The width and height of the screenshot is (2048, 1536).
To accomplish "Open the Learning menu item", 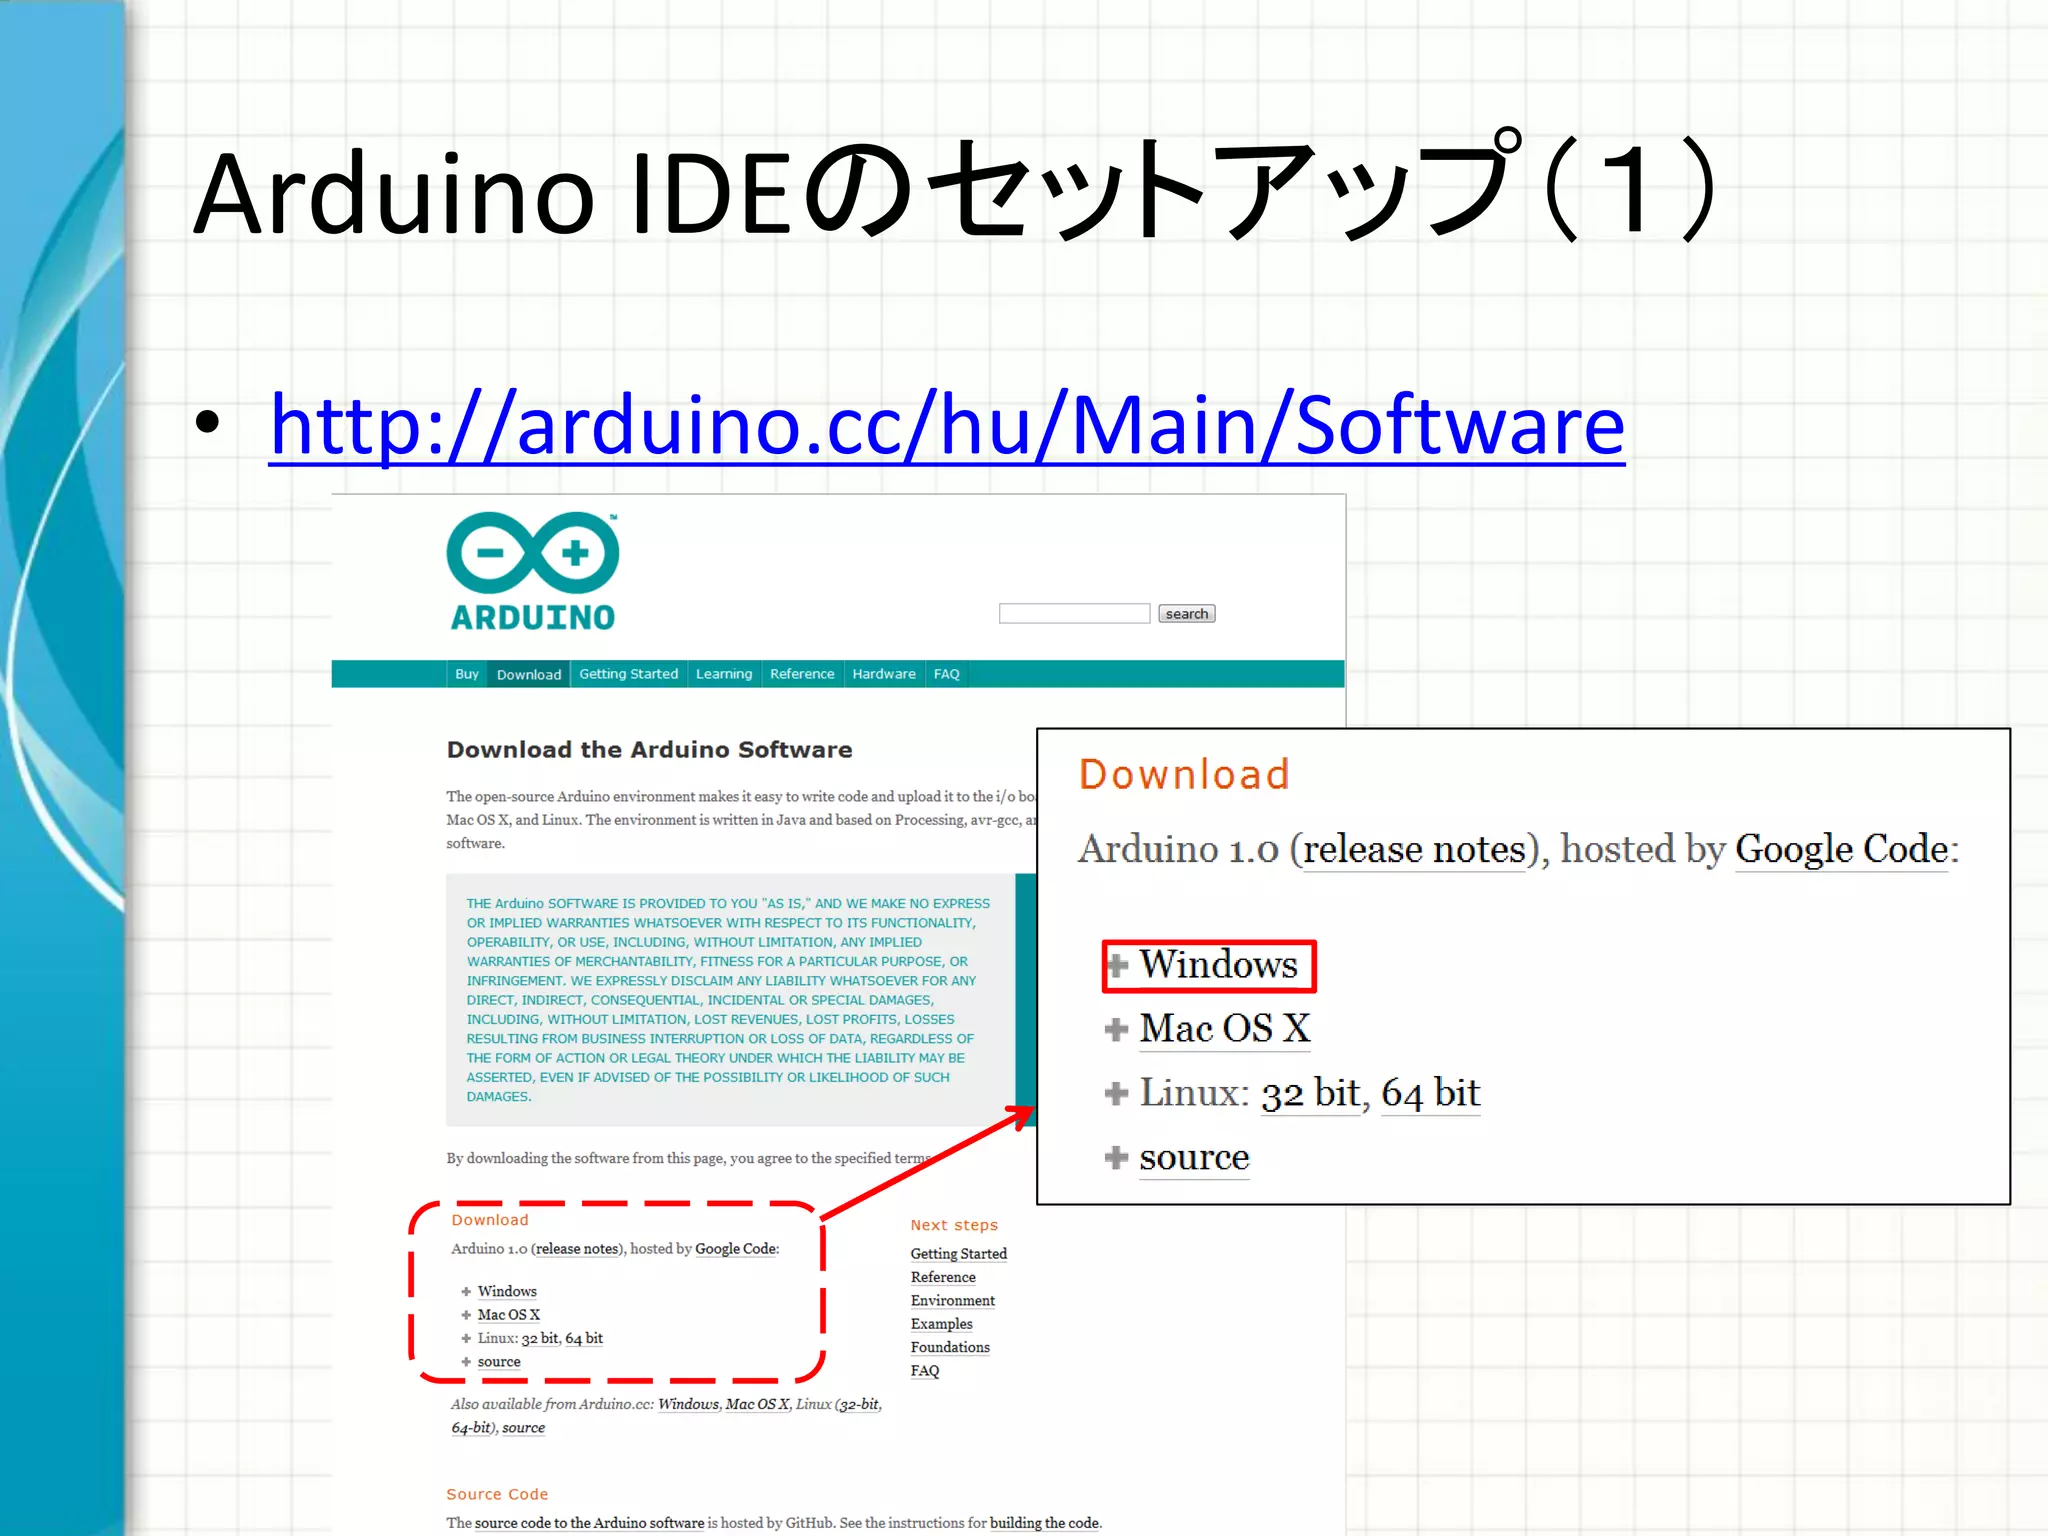I will click(x=724, y=674).
